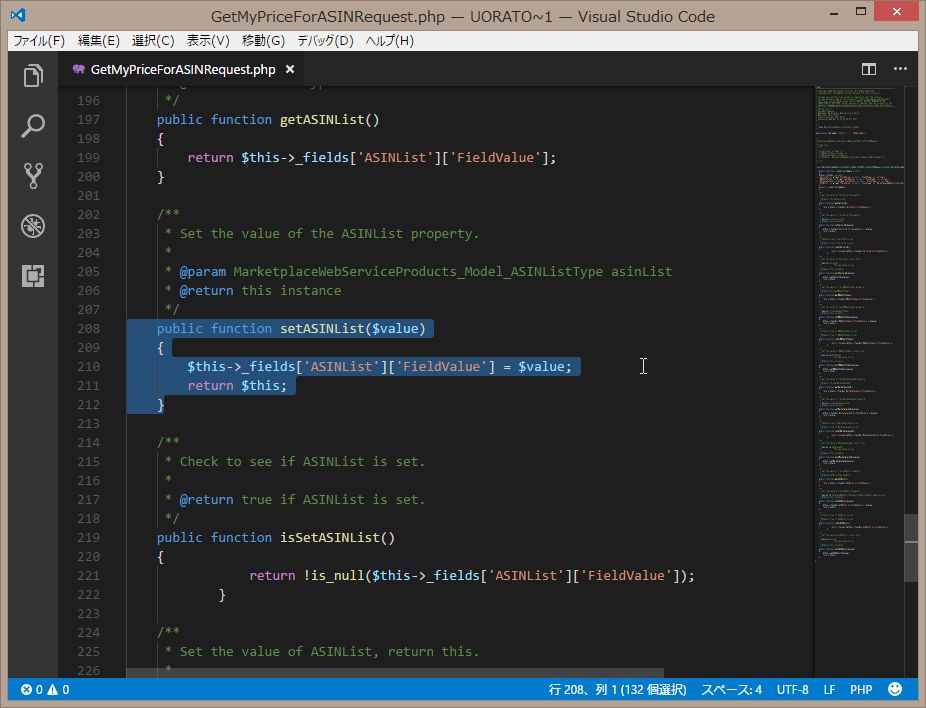Open the 選択(C) menu
Screen dimensions: 926x708
point(153,41)
